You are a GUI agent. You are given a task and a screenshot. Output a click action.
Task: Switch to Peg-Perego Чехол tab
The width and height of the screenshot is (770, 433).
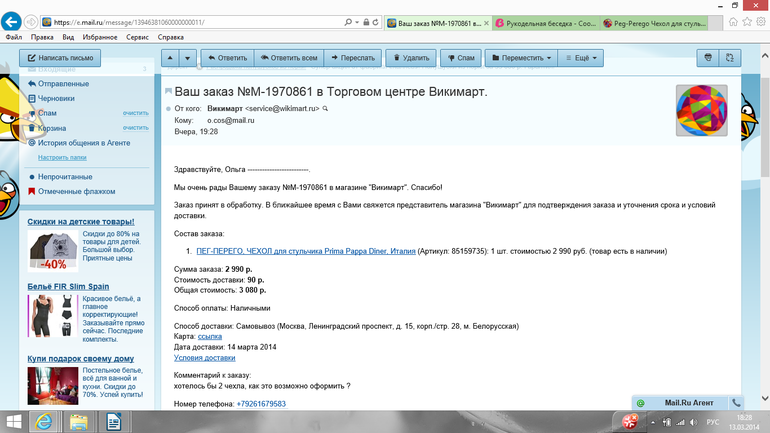coord(654,23)
